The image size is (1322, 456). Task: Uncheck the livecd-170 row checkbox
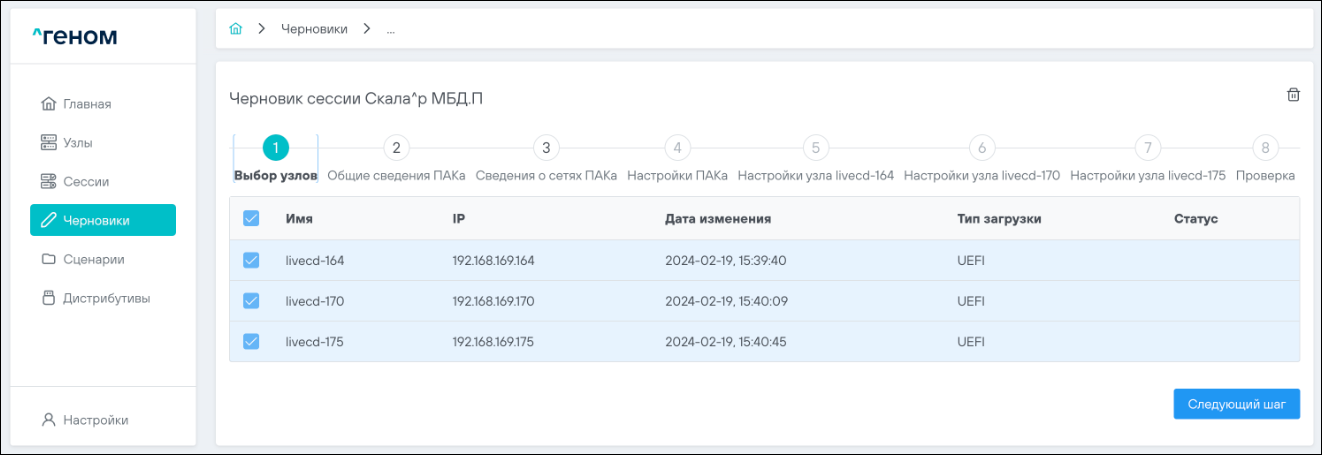(x=251, y=301)
